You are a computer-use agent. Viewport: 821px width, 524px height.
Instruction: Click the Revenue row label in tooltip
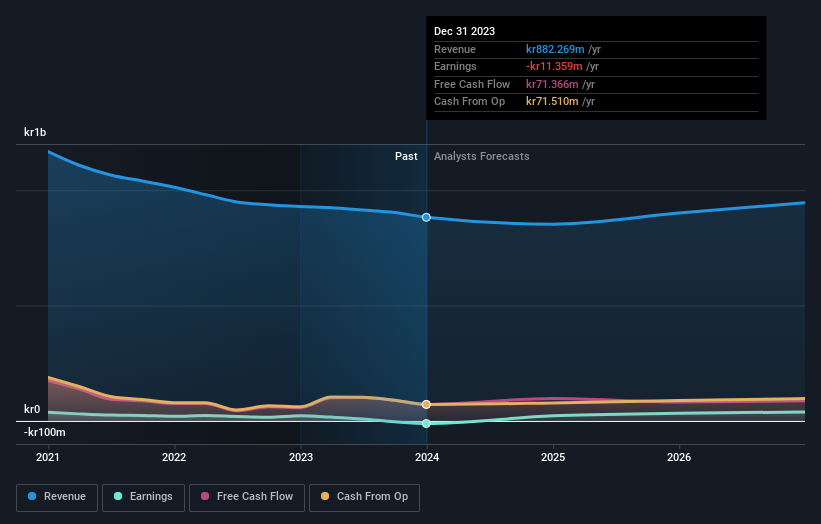(455, 49)
